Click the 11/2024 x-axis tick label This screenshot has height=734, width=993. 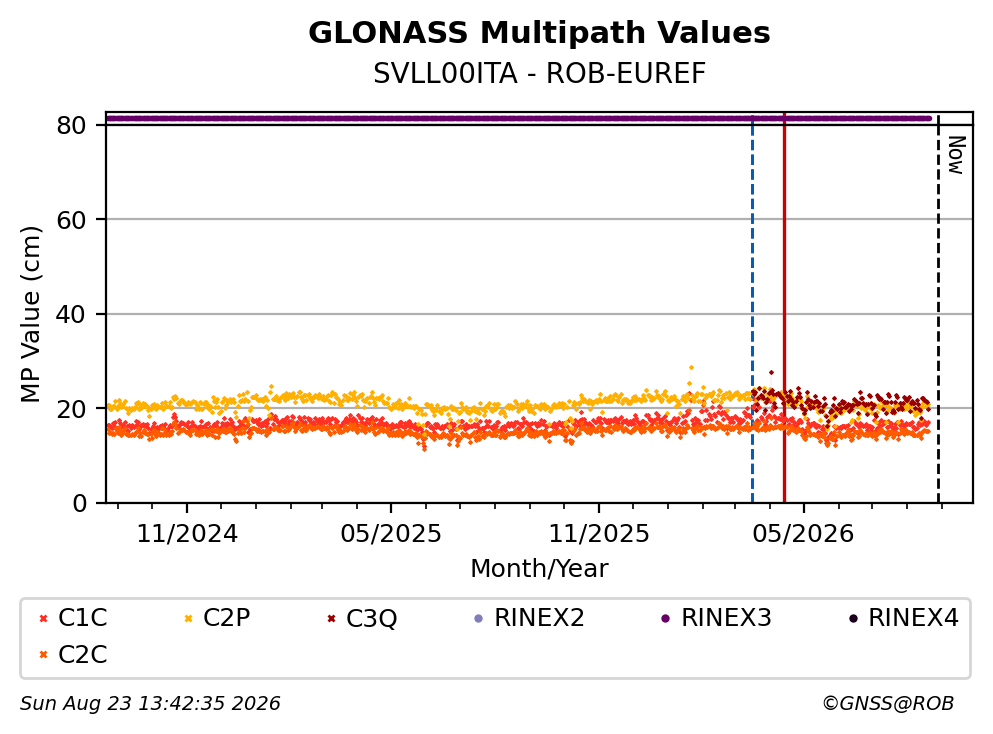(x=187, y=534)
